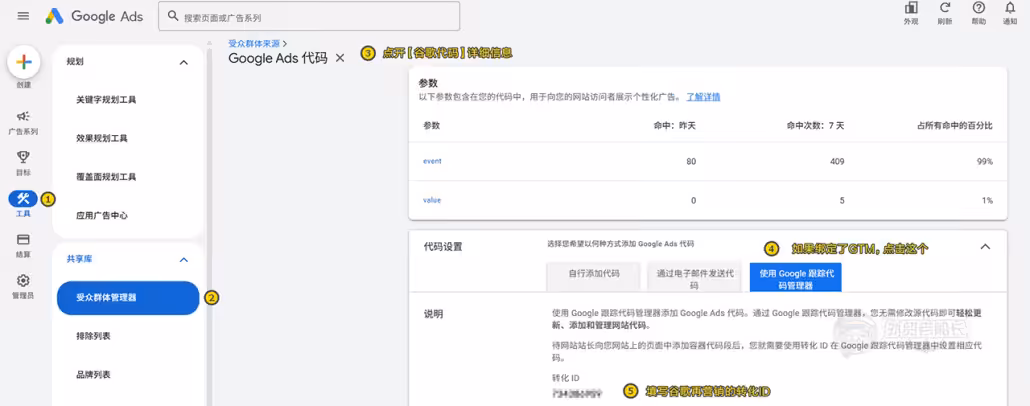Click the 创建 plus button

pos(24,62)
